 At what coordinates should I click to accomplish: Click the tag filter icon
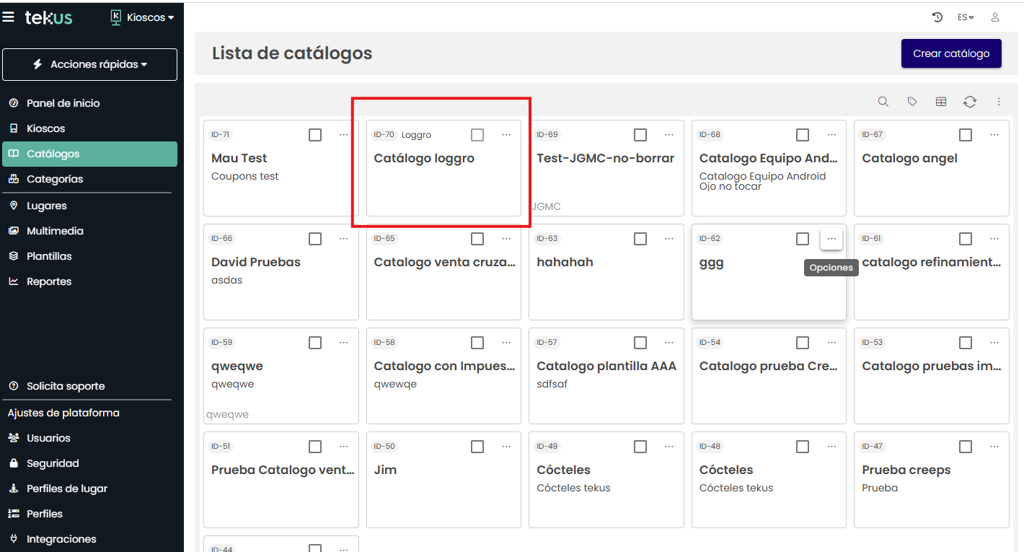coord(912,102)
